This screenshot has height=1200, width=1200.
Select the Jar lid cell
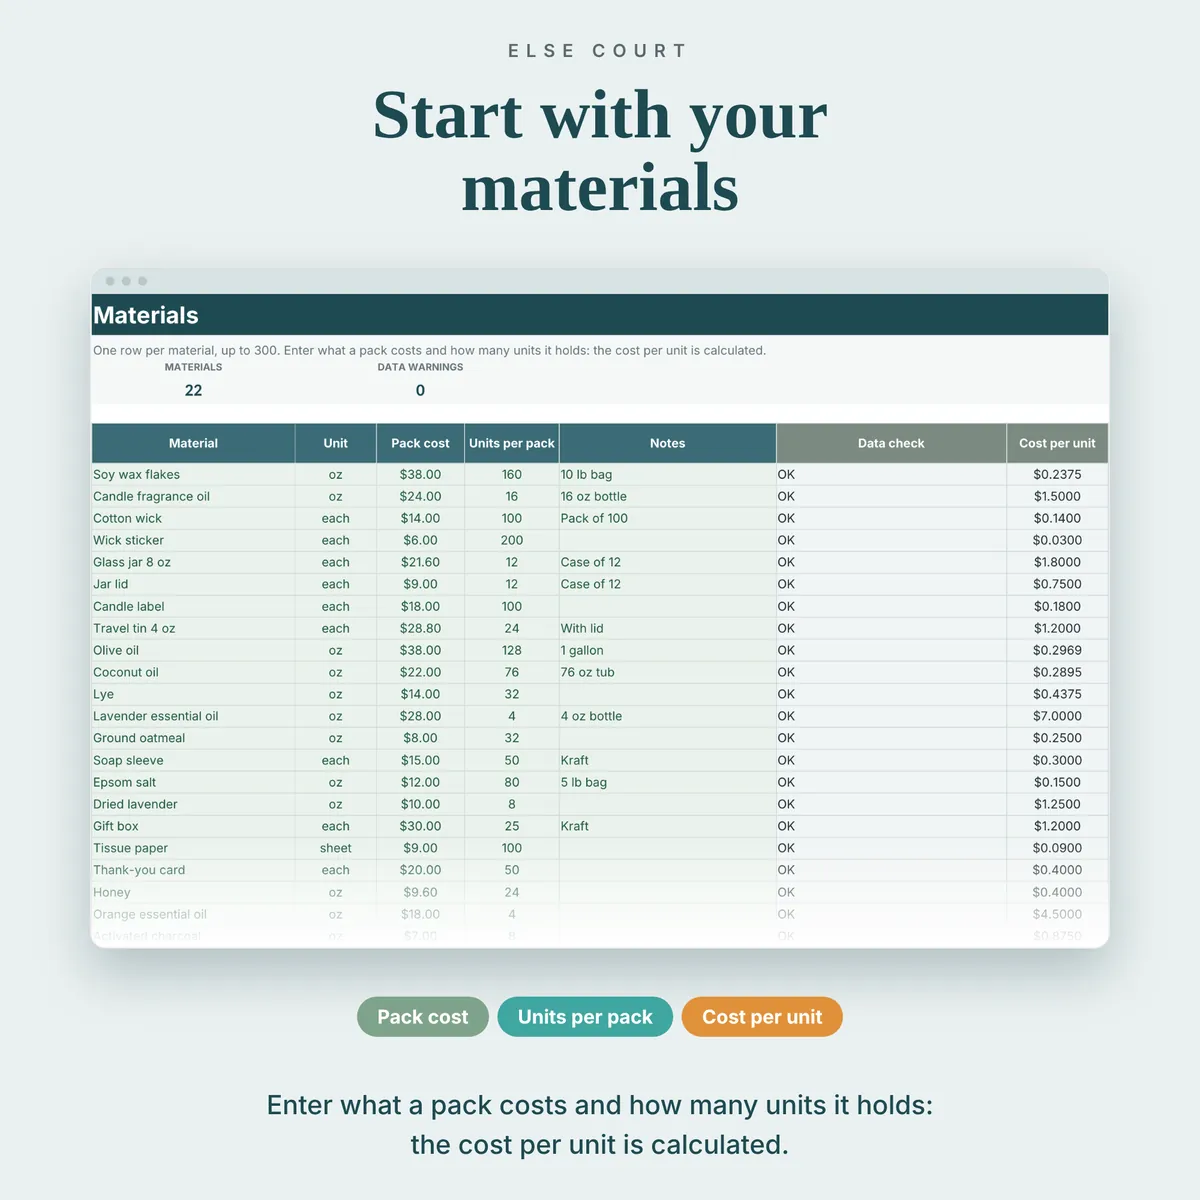[x=193, y=584]
